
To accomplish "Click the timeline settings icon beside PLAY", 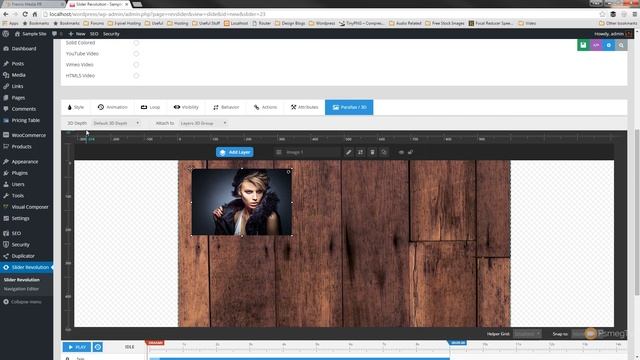I will [x=98, y=347].
